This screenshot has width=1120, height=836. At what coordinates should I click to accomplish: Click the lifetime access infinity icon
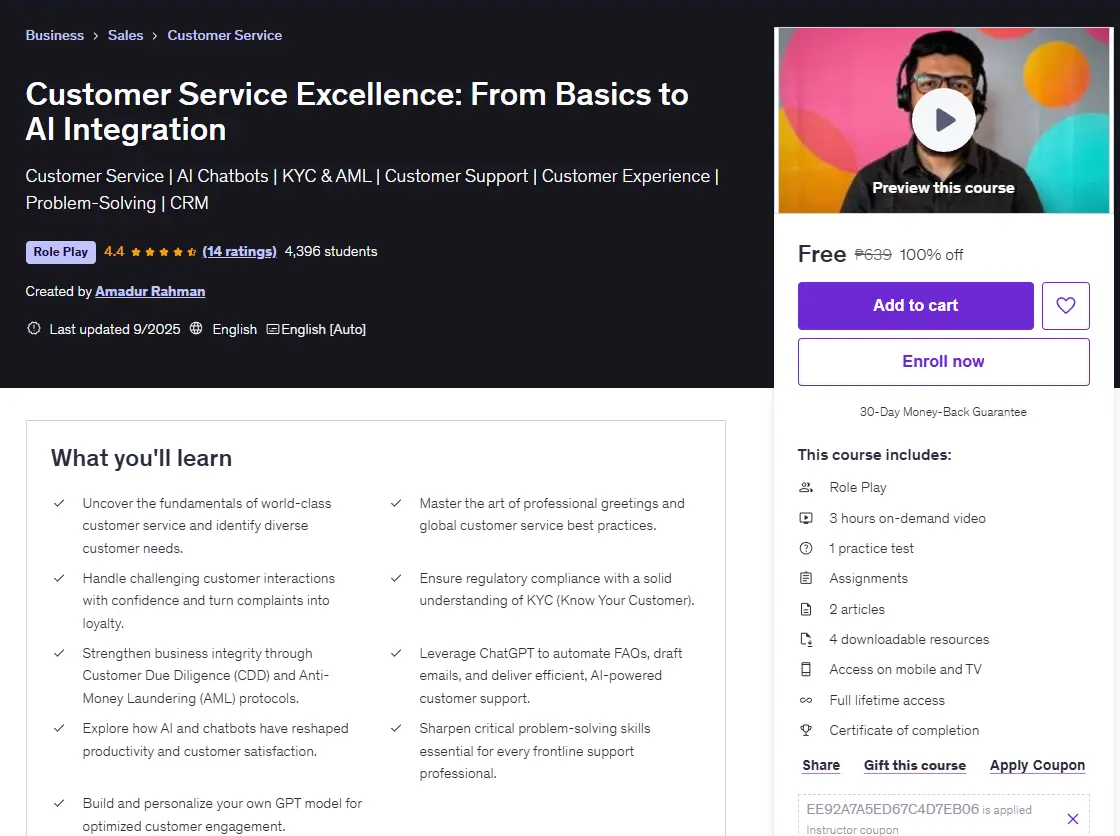pyautogui.click(x=806, y=700)
